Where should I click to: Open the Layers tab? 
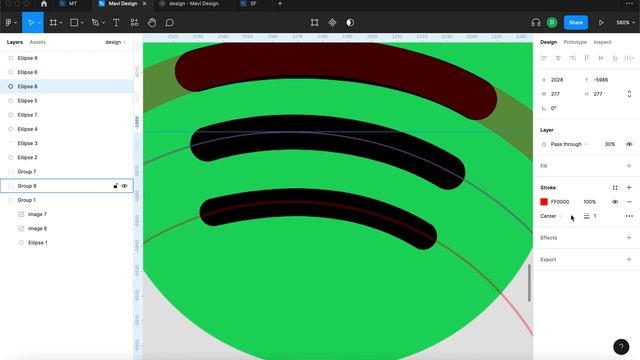tap(15, 42)
